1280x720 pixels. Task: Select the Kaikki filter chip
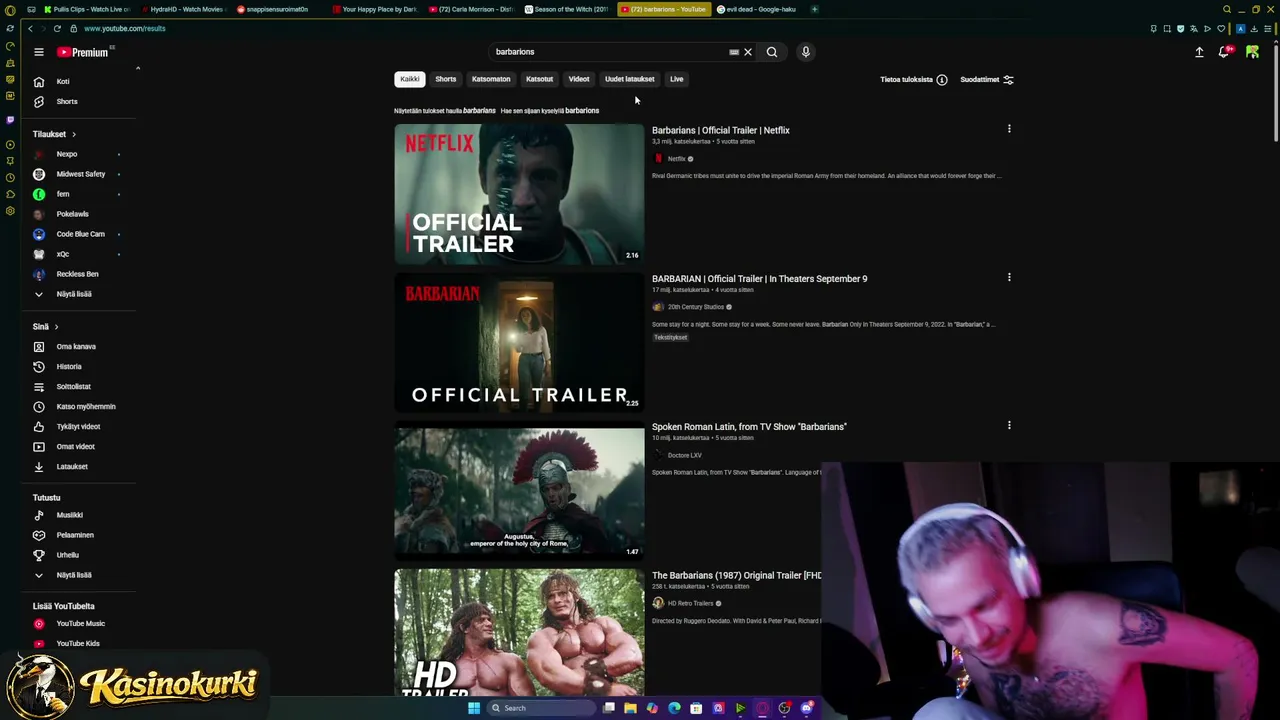pos(410,79)
